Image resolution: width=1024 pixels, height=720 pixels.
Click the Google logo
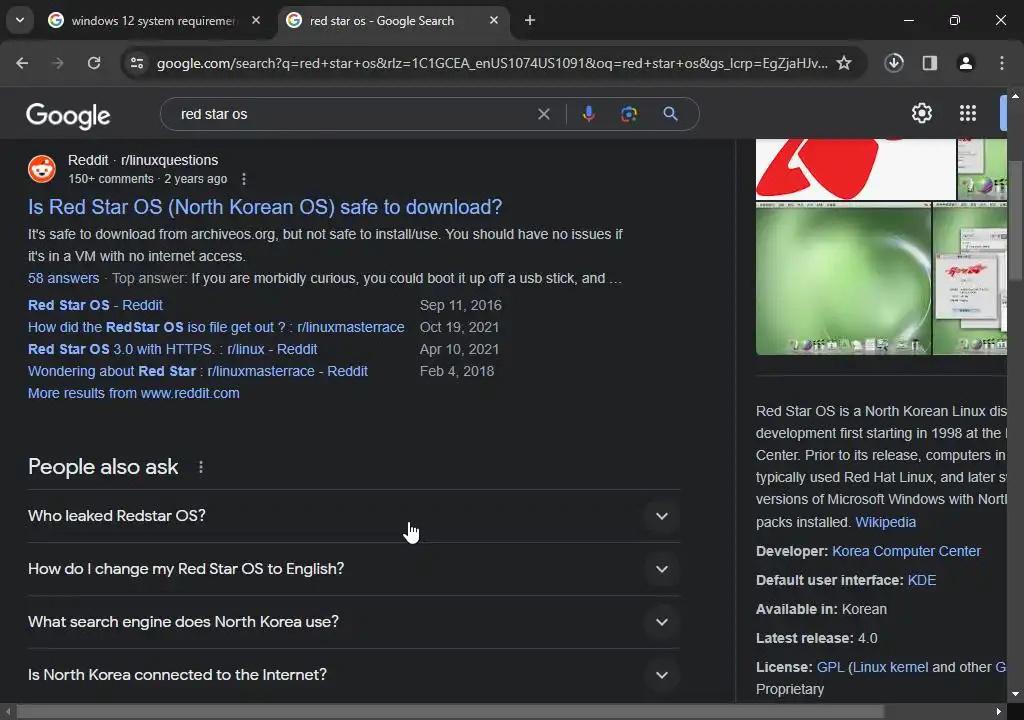68,116
